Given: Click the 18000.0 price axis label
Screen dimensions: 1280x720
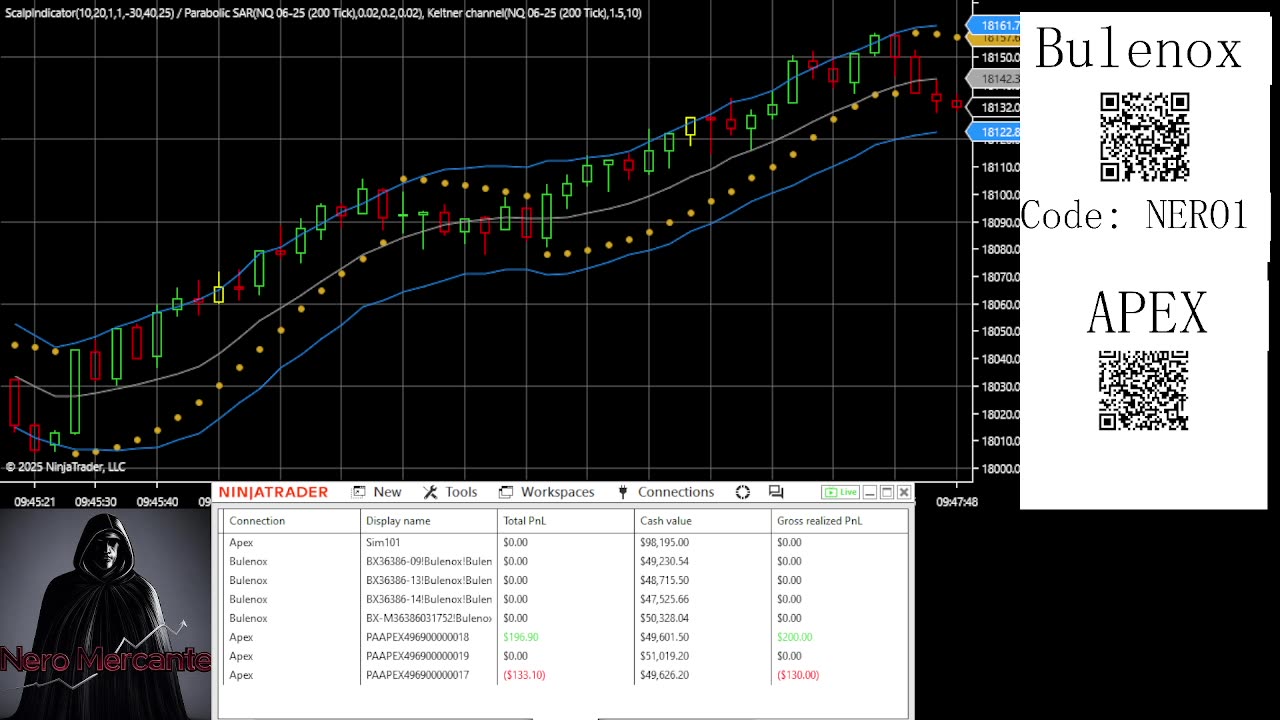Looking at the screenshot, I should 1000,469.
